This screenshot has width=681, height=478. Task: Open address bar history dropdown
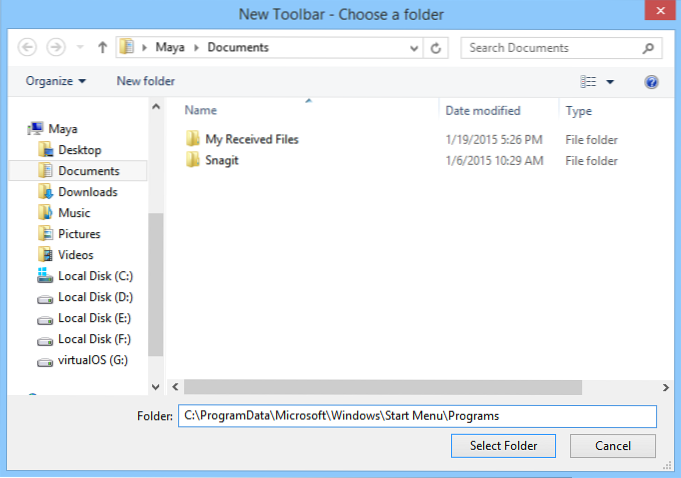(x=414, y=48)
